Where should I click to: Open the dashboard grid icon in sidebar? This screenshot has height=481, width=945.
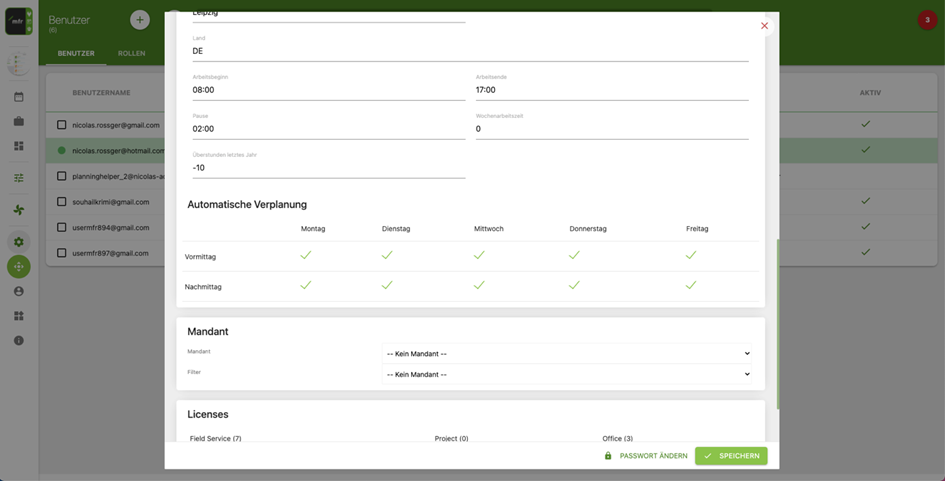click(x=19, y=146)
